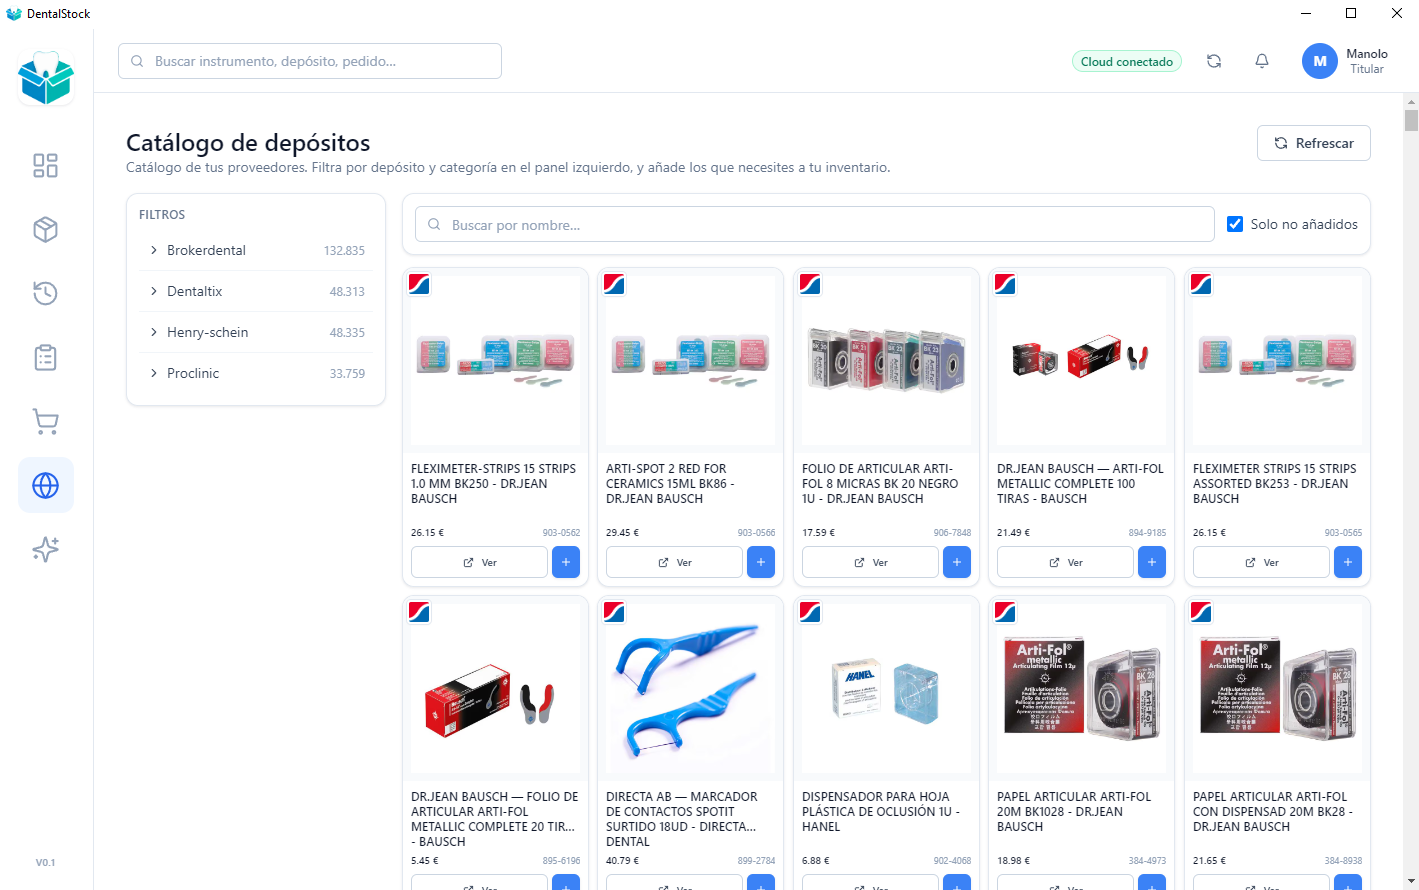Focus the Buscar por nombre search field
This screenshot has height=890, width=1419.
point(815,224)
